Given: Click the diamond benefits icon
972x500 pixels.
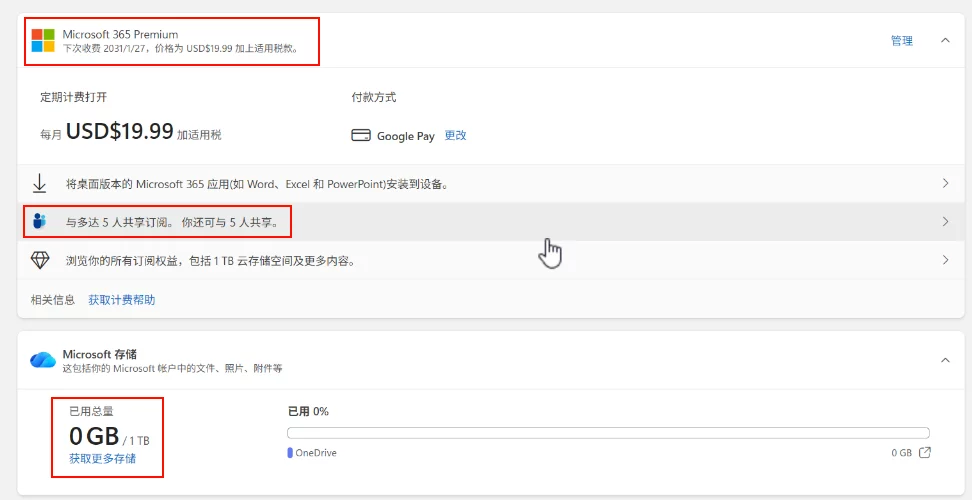Looking at the screenshot, I should (x=40, y=260).
